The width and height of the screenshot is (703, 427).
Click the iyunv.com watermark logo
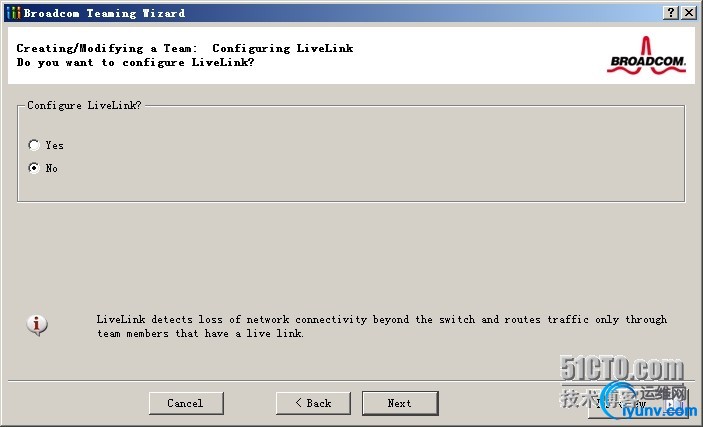648,401
